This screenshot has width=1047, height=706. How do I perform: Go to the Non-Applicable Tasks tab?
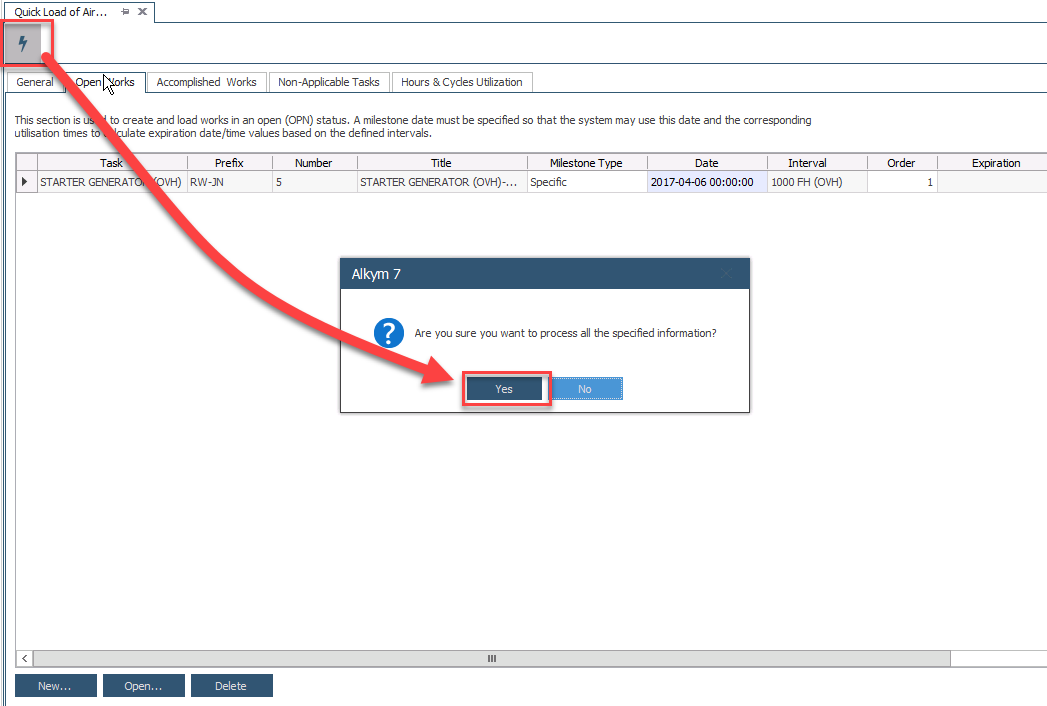(x=329, y=82)
